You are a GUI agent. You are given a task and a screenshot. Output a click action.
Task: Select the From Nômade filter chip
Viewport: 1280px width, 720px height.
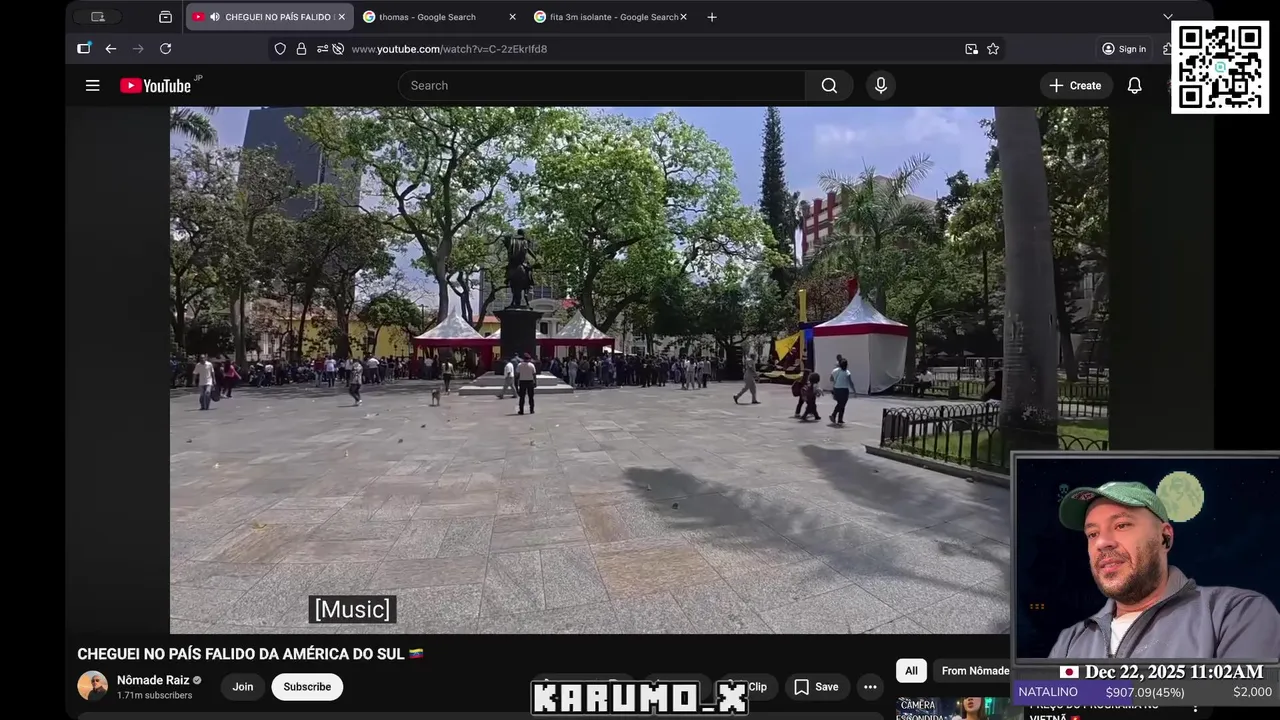[x=975, y=671]
